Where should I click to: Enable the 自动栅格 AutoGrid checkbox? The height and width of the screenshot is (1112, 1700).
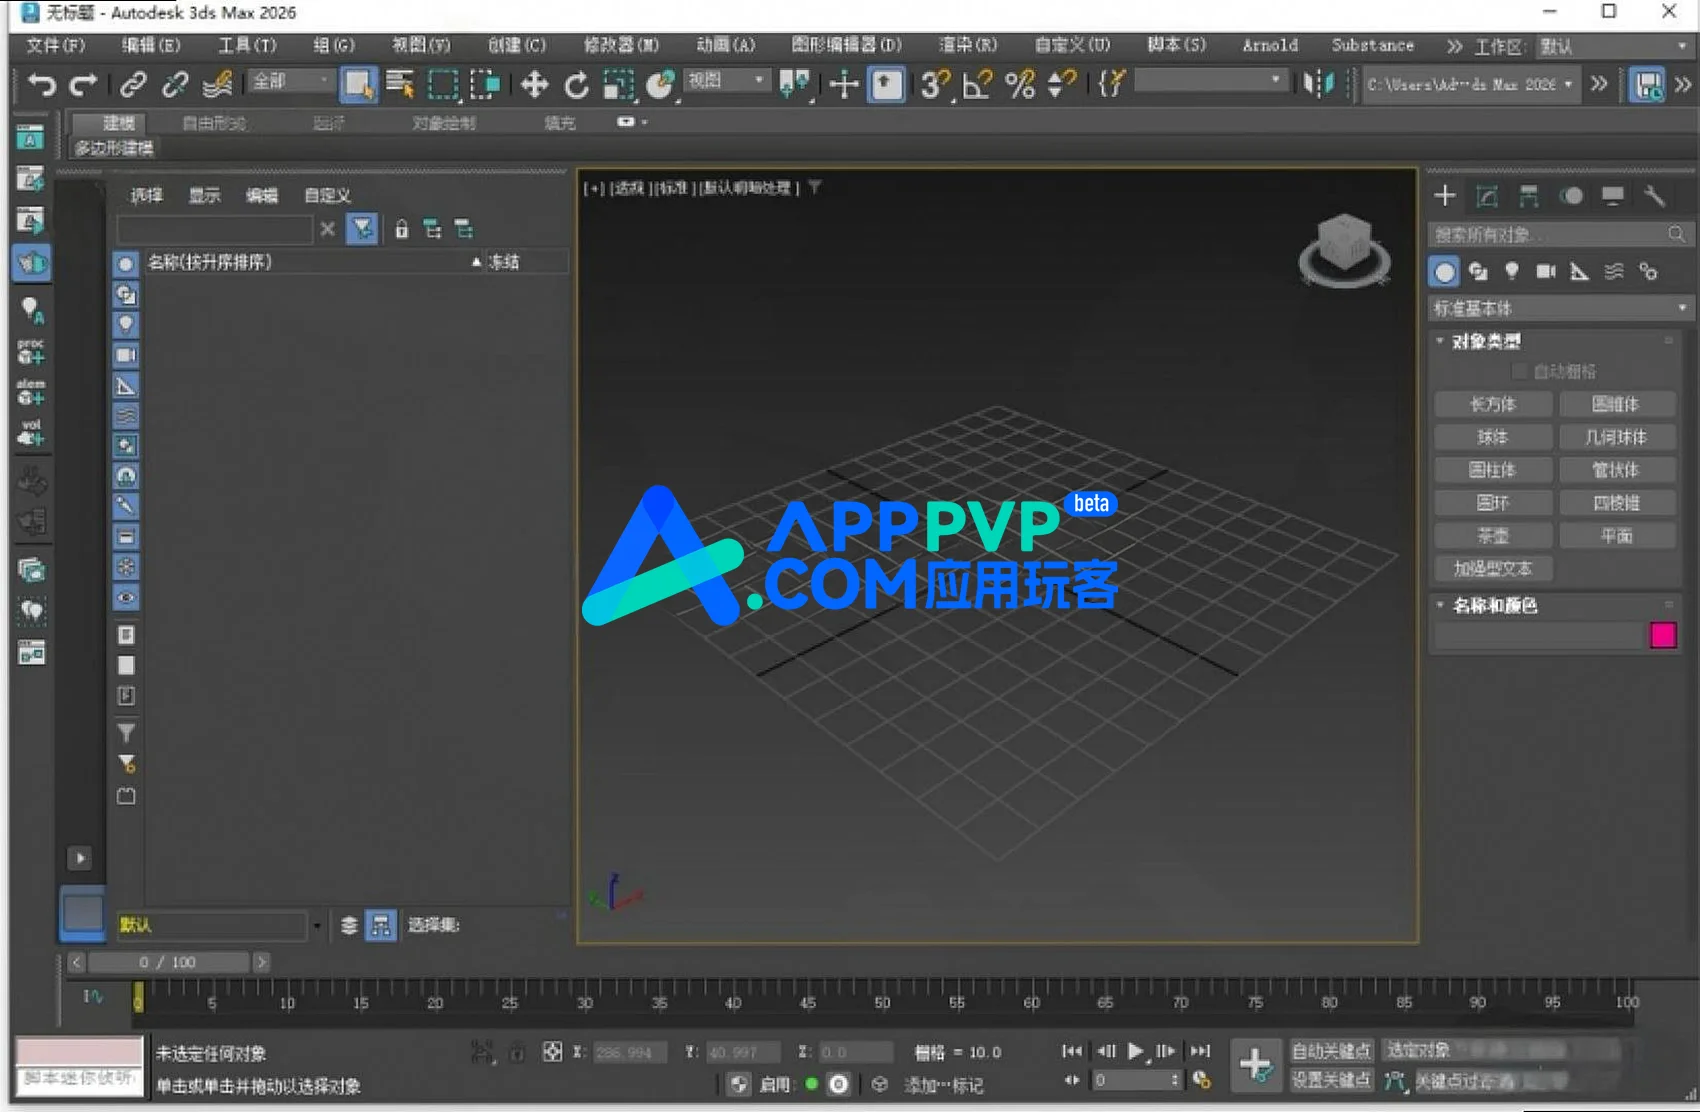click(x=1518, y=371)
